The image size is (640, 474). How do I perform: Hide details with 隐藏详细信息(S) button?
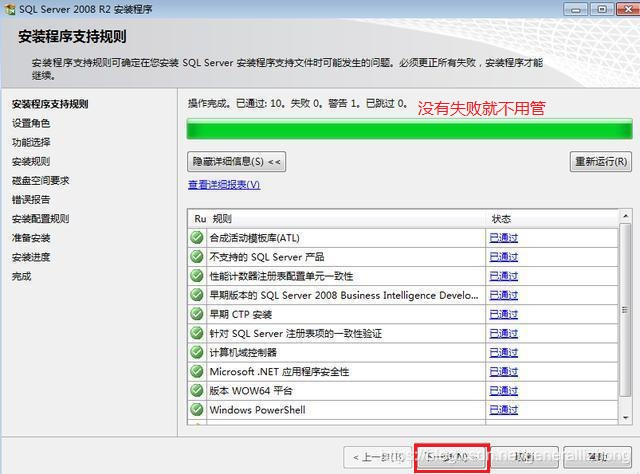point(236,162)
